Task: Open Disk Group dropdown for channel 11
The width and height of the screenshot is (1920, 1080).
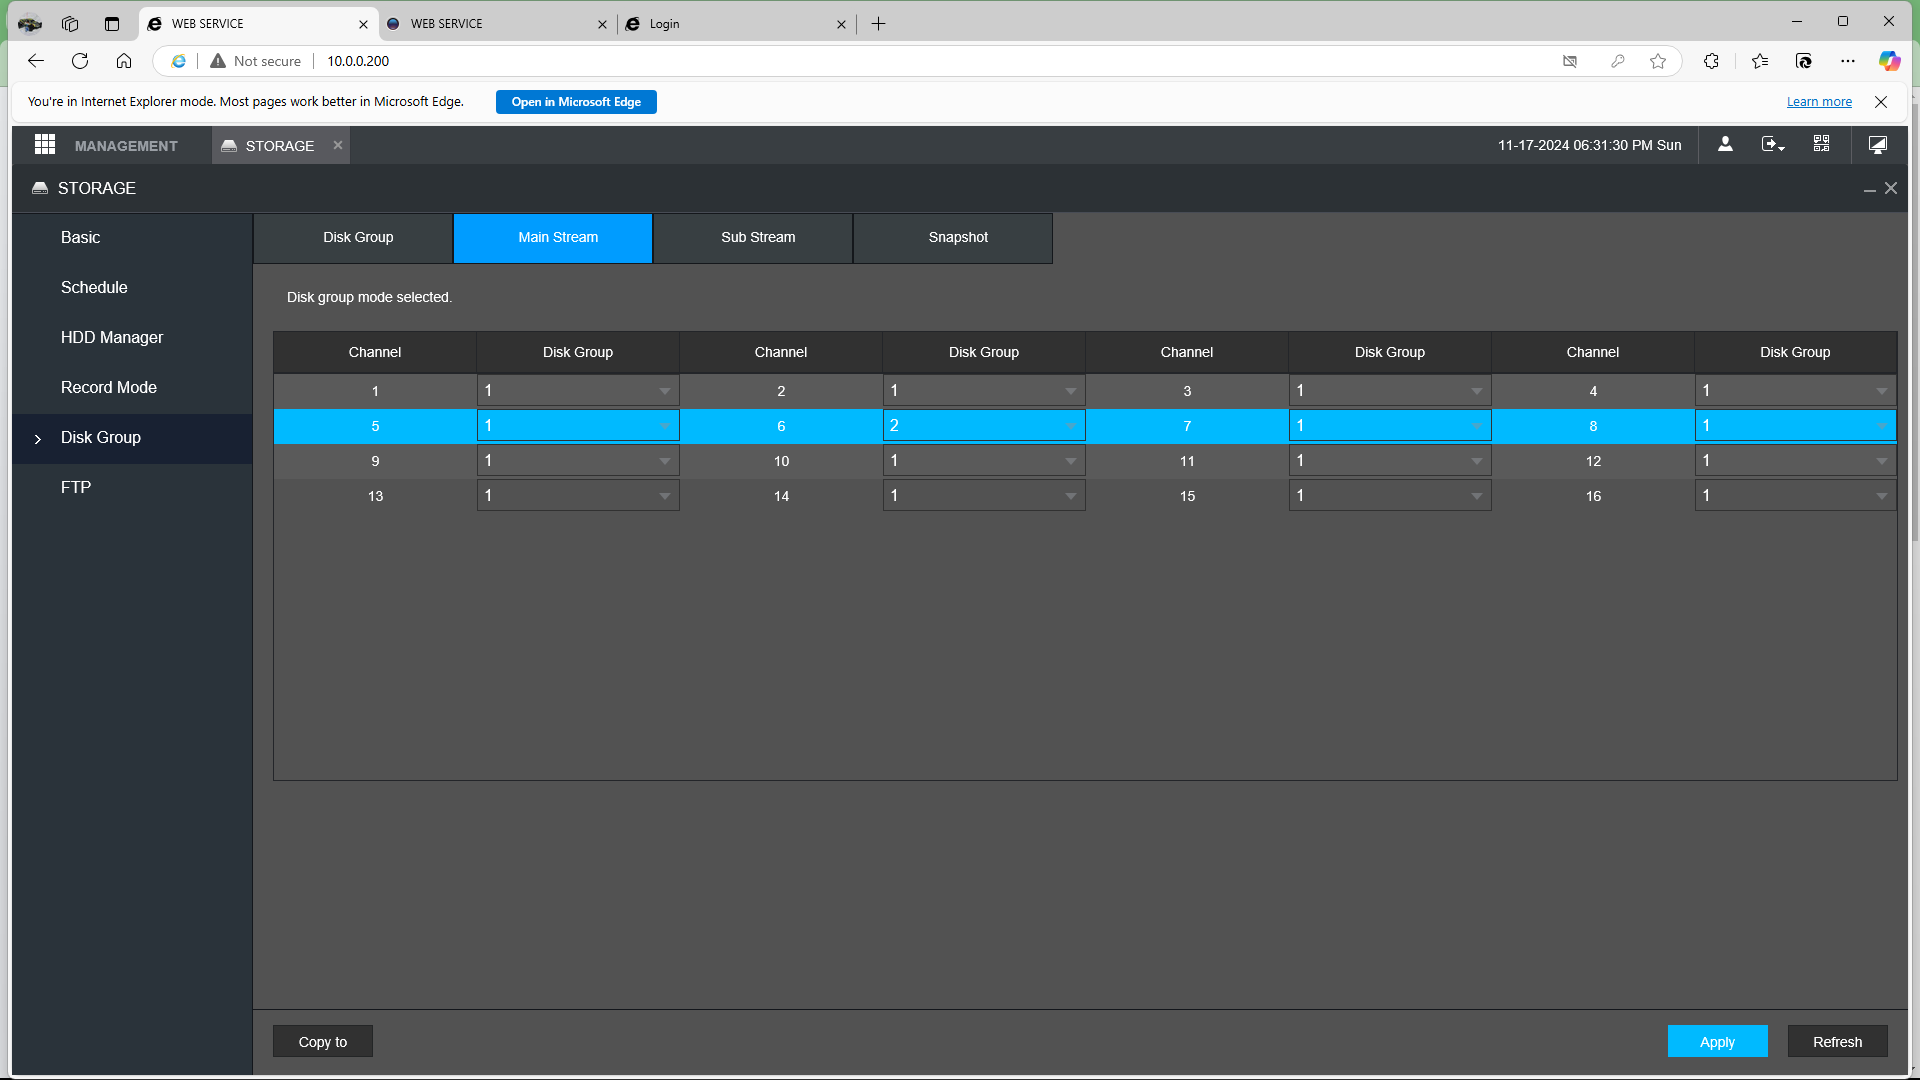Action: pos(1390,461)
